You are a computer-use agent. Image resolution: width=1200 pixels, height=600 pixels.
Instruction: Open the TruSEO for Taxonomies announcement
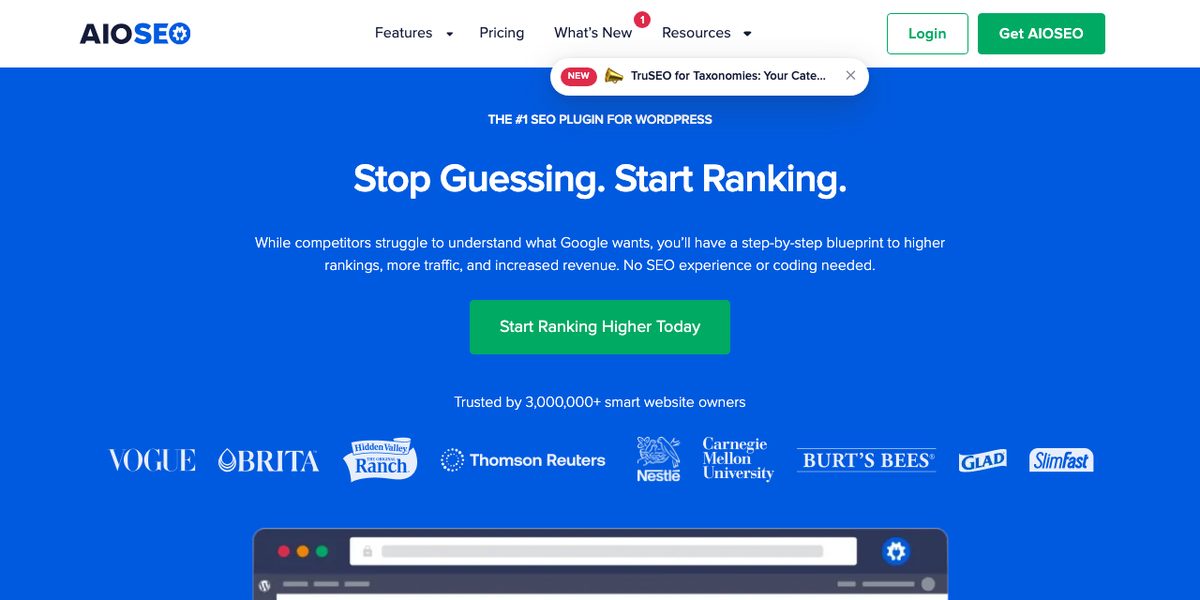click(x=729, y=75)
